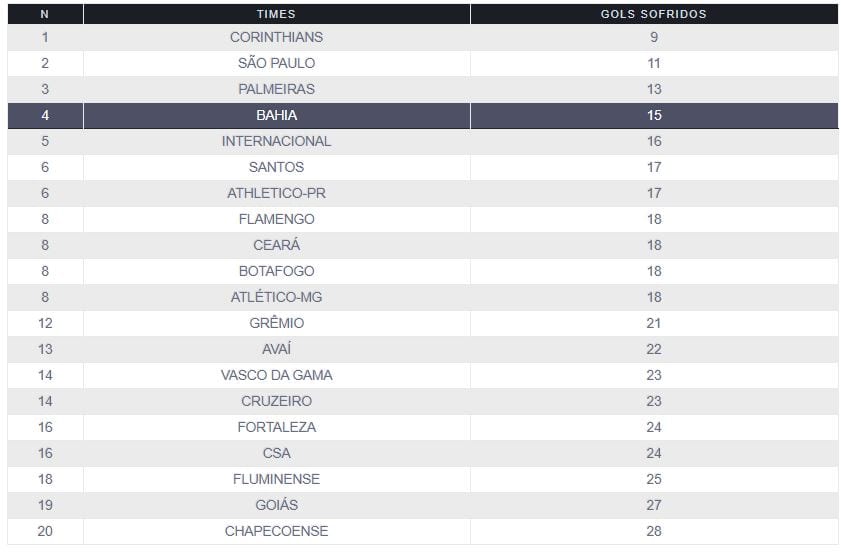The width and height of the screenshot is (841, 556).
Task: Open the FLAMENGO team entry
Action: click(276, 219)
